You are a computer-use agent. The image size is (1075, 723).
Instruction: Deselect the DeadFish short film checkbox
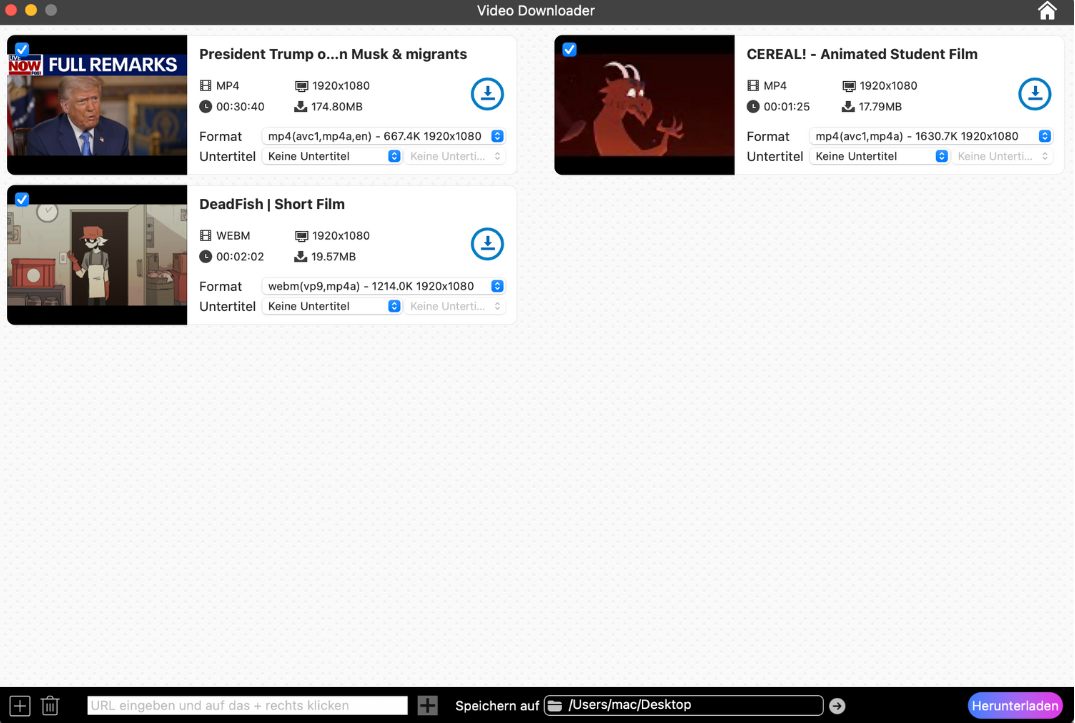coord(21,199)
